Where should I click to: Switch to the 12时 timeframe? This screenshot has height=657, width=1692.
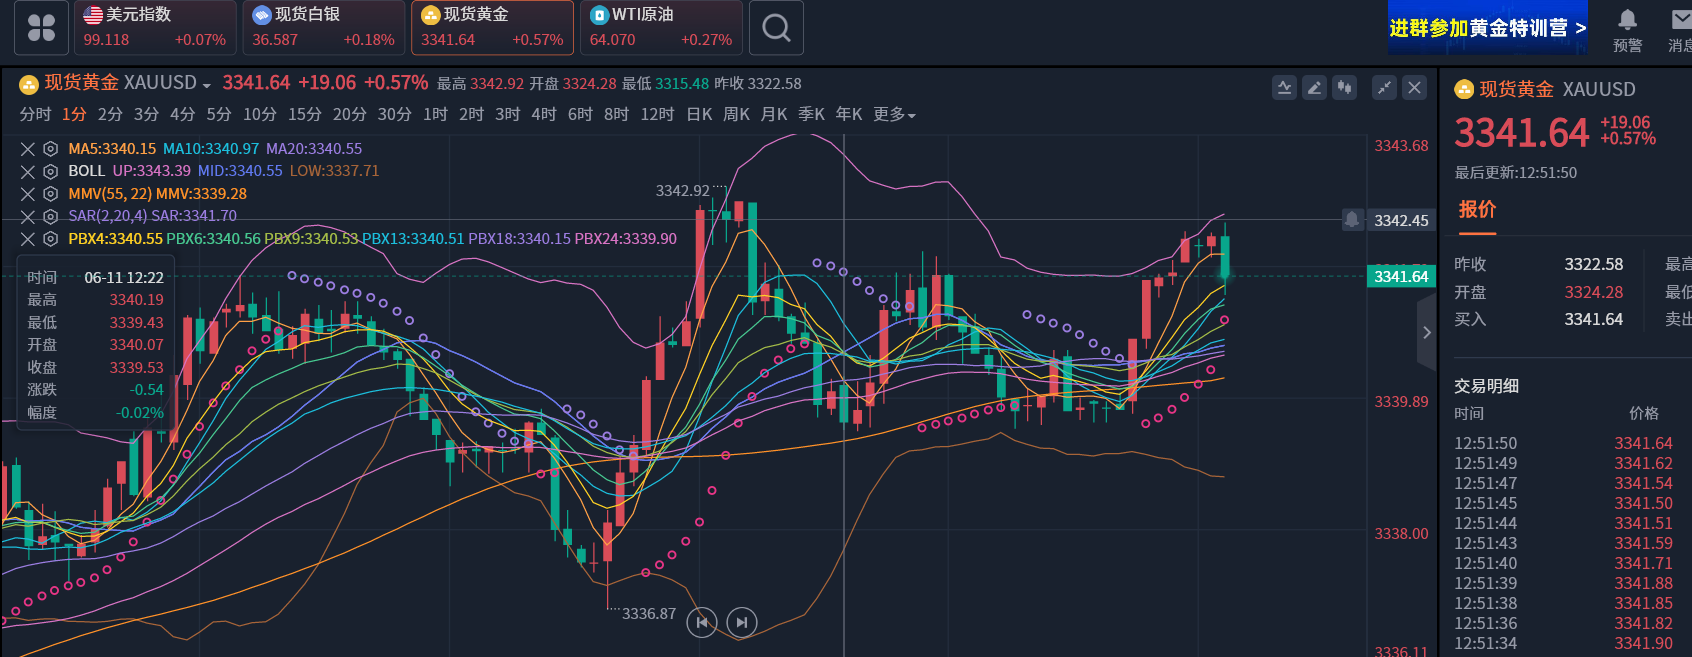tap(657, 115)
